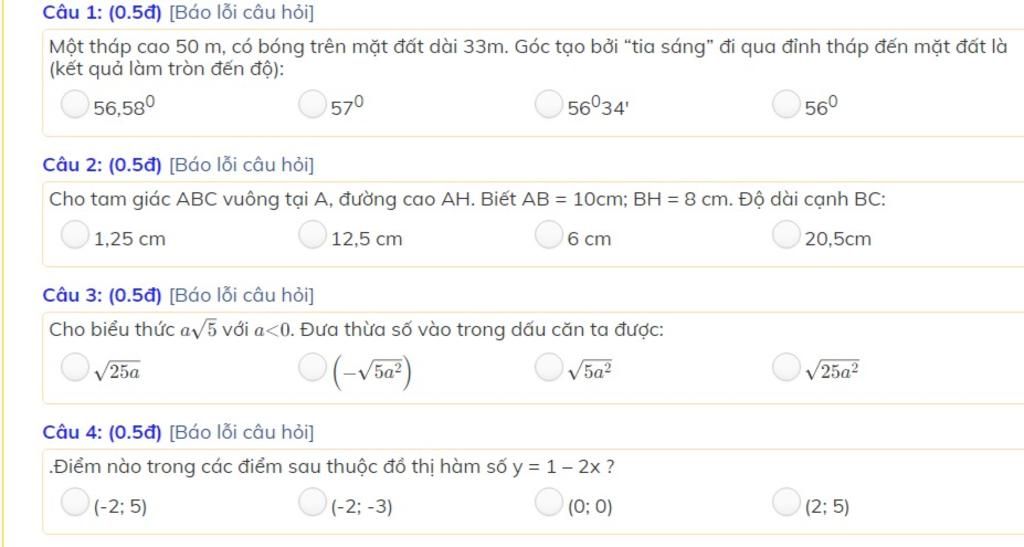Choose point (-2; 5) for Câu 4
The width and height of the screenshot is (1024, 547).
click(x=74, y=502)
